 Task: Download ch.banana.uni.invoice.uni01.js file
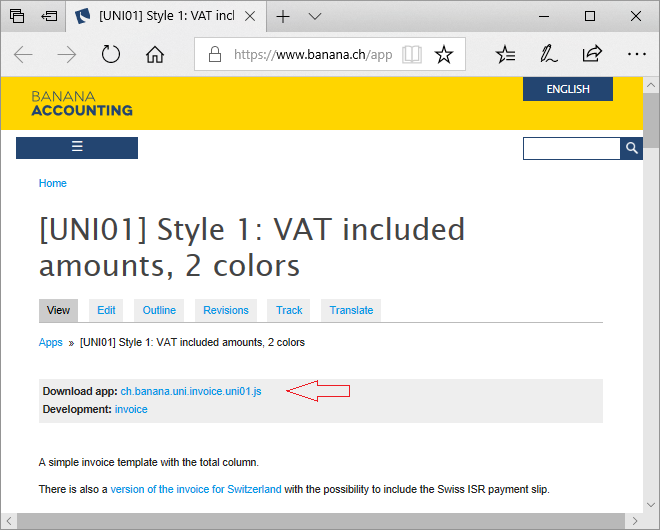point(191,391)
